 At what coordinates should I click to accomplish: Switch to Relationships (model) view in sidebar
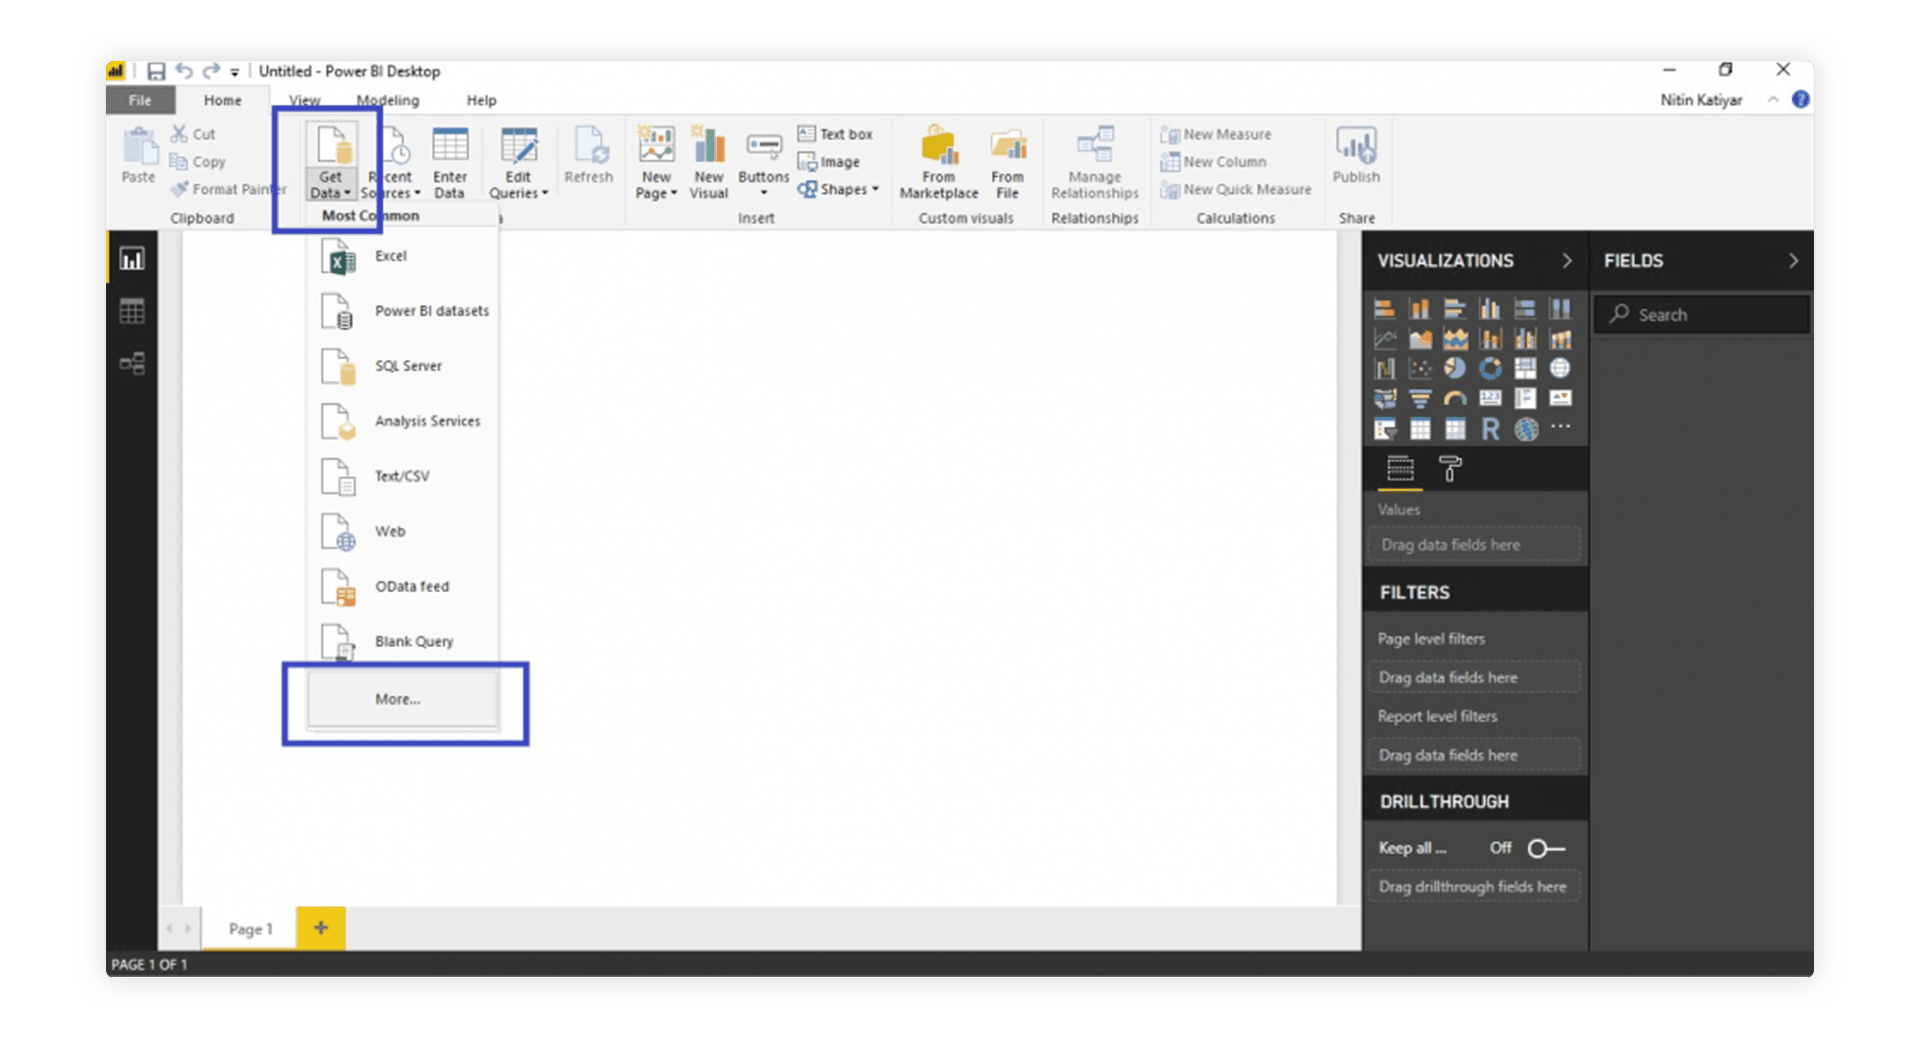point(132,363)
